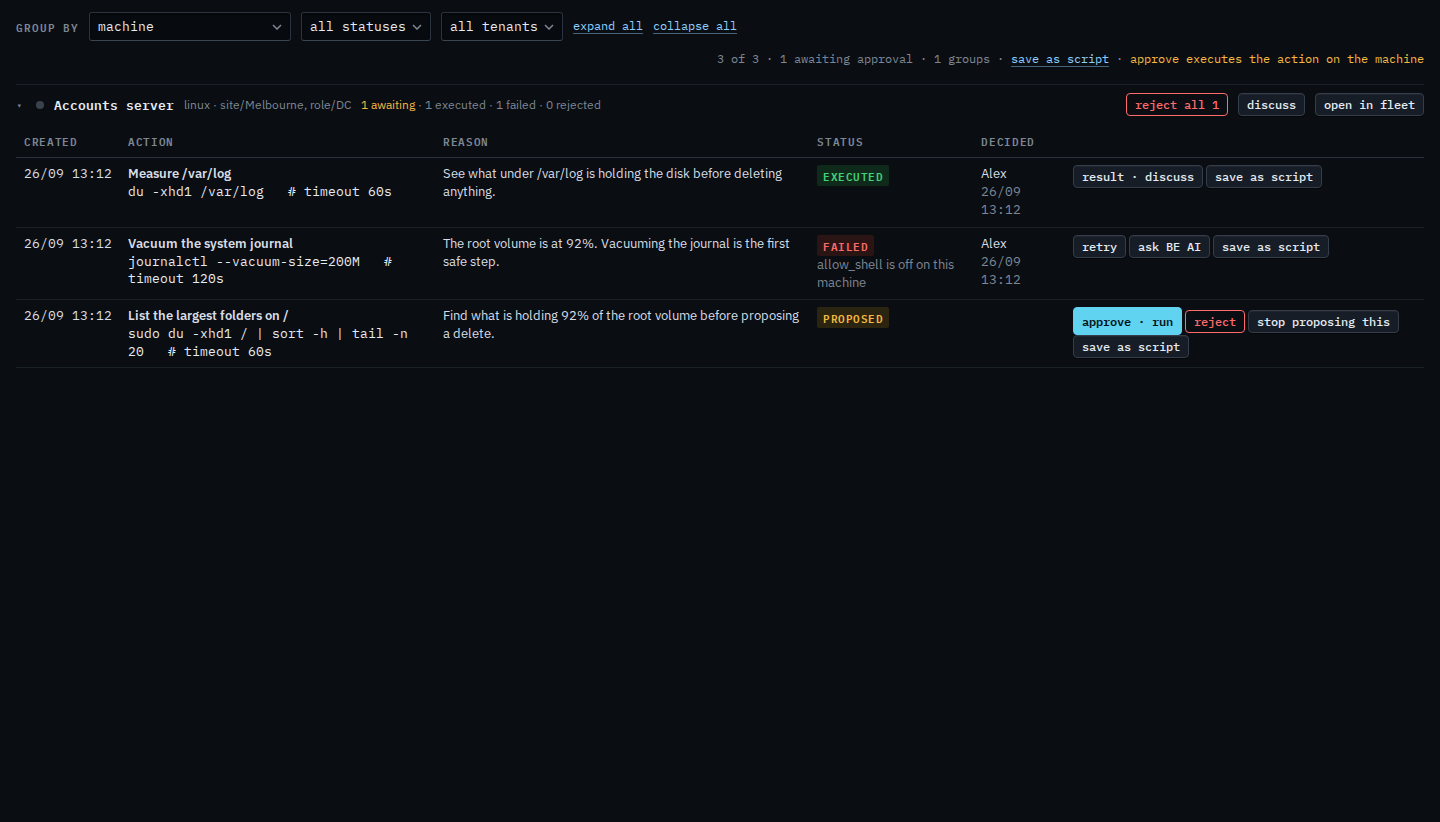The height and width of the screenshot is (822, 1440).
Task: Open Accounts server in fleet
Action: [1369, 105]
